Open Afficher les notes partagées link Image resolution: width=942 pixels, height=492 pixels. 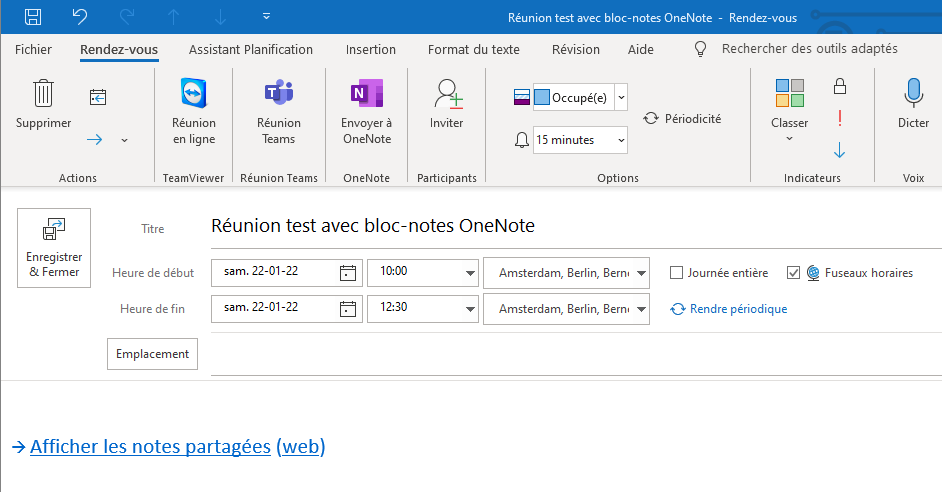click(150, 446)
